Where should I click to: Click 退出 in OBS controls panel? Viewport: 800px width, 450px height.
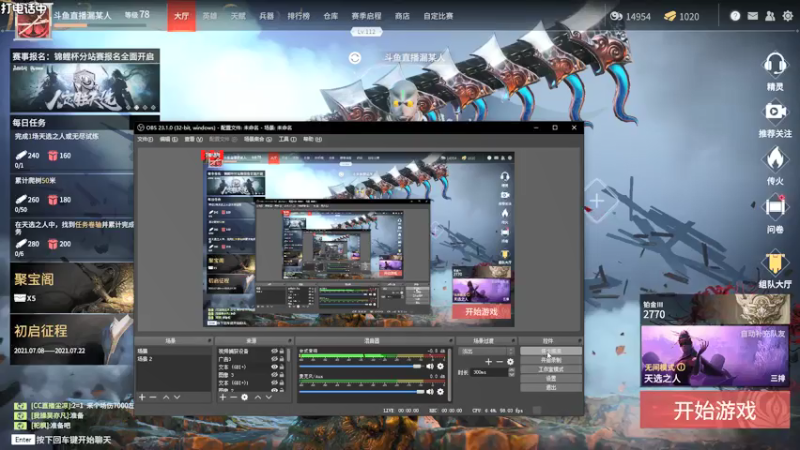tap(551, 387)
